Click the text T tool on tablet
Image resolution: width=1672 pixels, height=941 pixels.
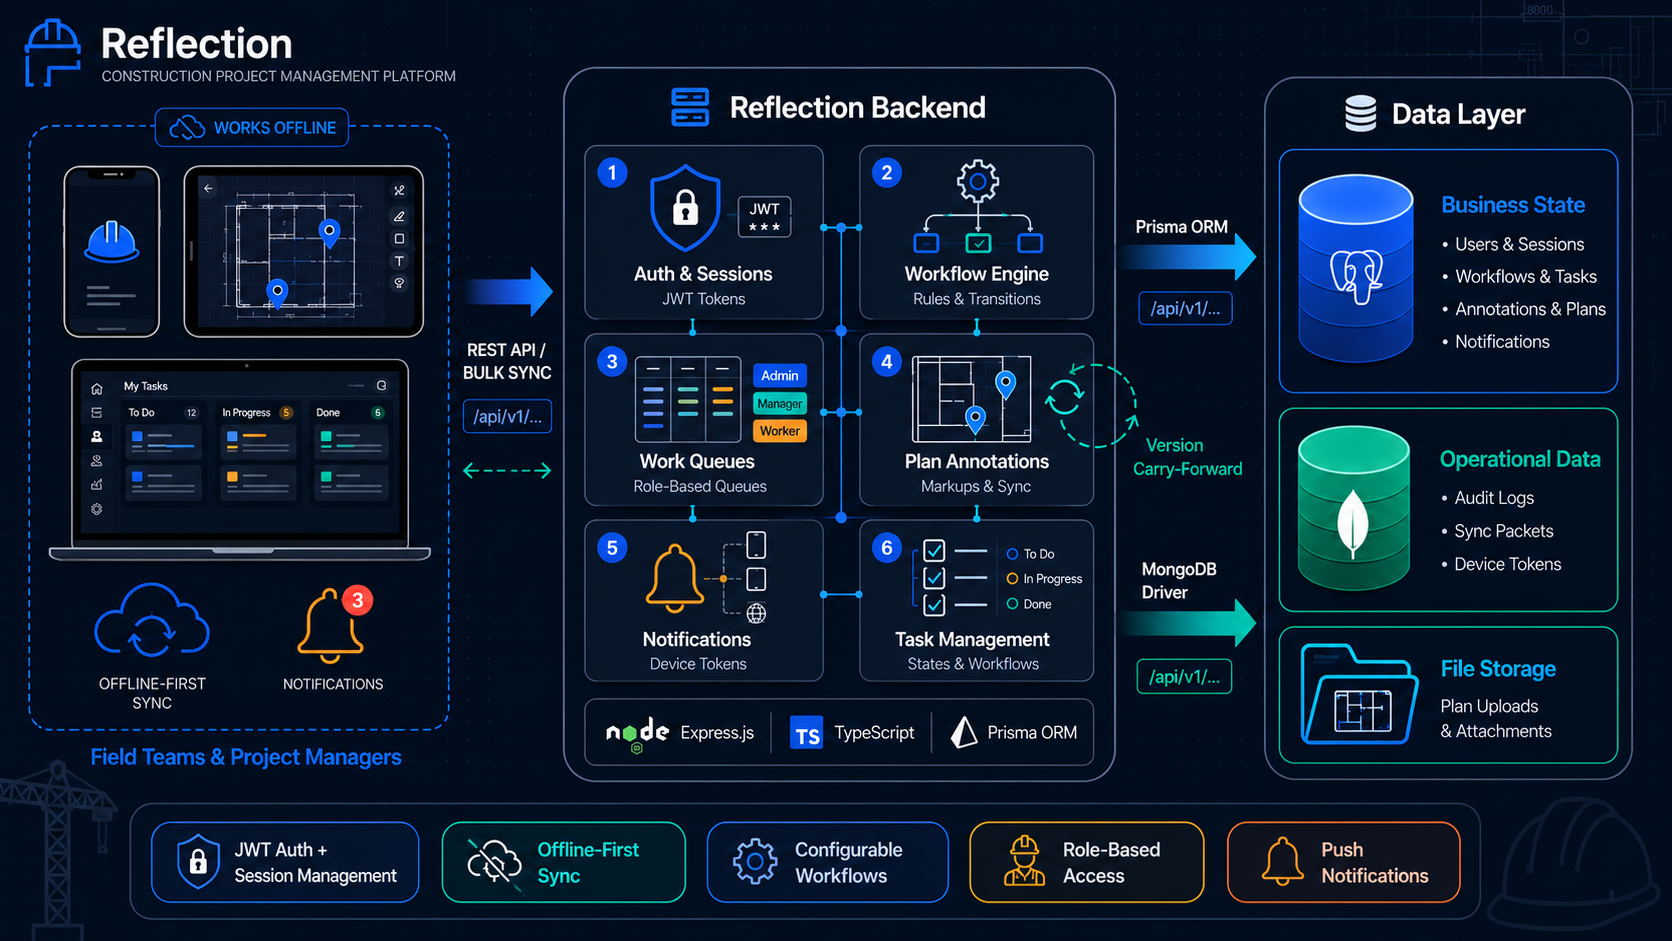[399, 261]
